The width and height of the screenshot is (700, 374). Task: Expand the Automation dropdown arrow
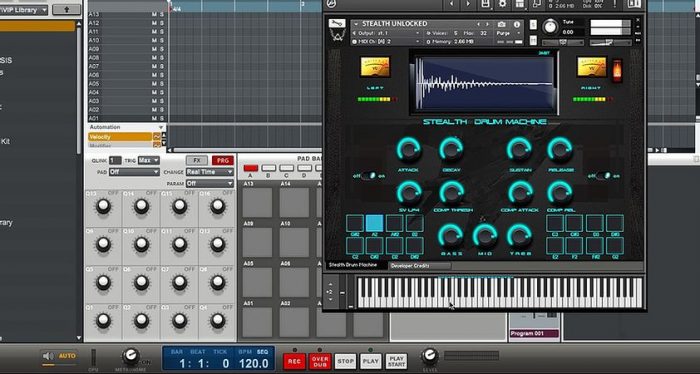click(161, 127)
